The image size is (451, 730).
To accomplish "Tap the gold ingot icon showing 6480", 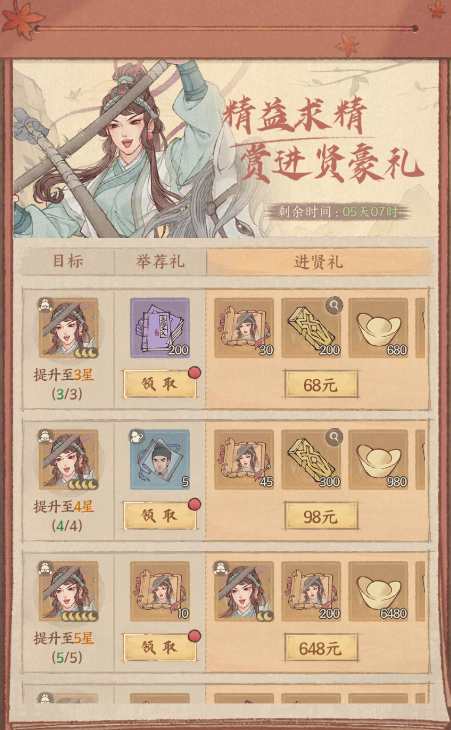I will point(378,591).
